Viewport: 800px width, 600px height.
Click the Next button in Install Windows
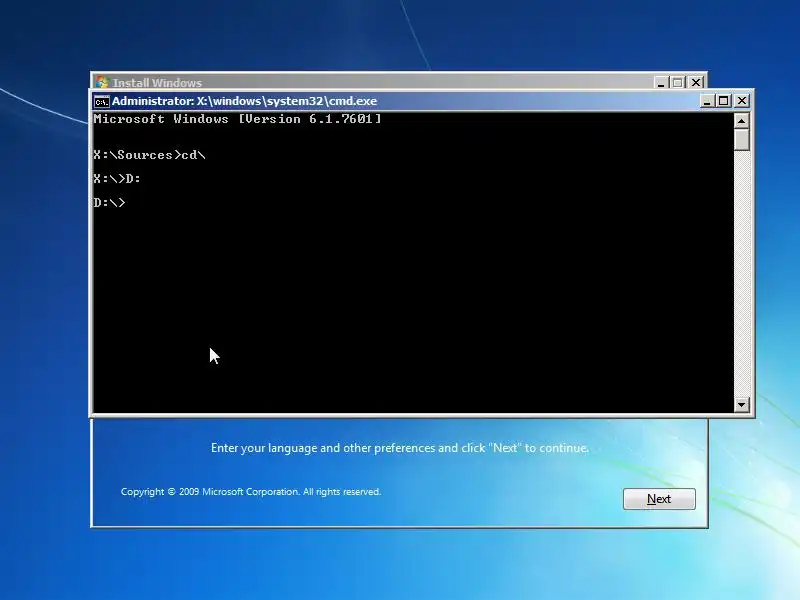659,498
